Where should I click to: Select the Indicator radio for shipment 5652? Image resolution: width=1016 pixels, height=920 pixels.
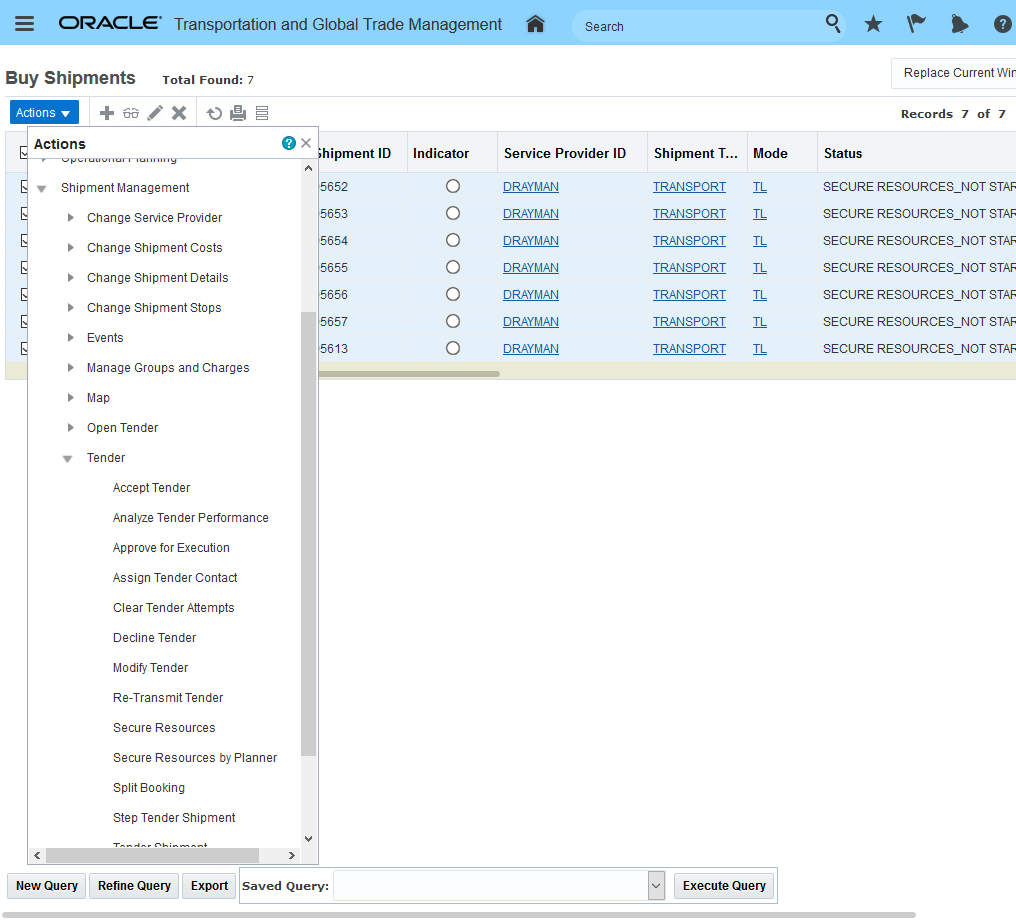click(453, 186)
